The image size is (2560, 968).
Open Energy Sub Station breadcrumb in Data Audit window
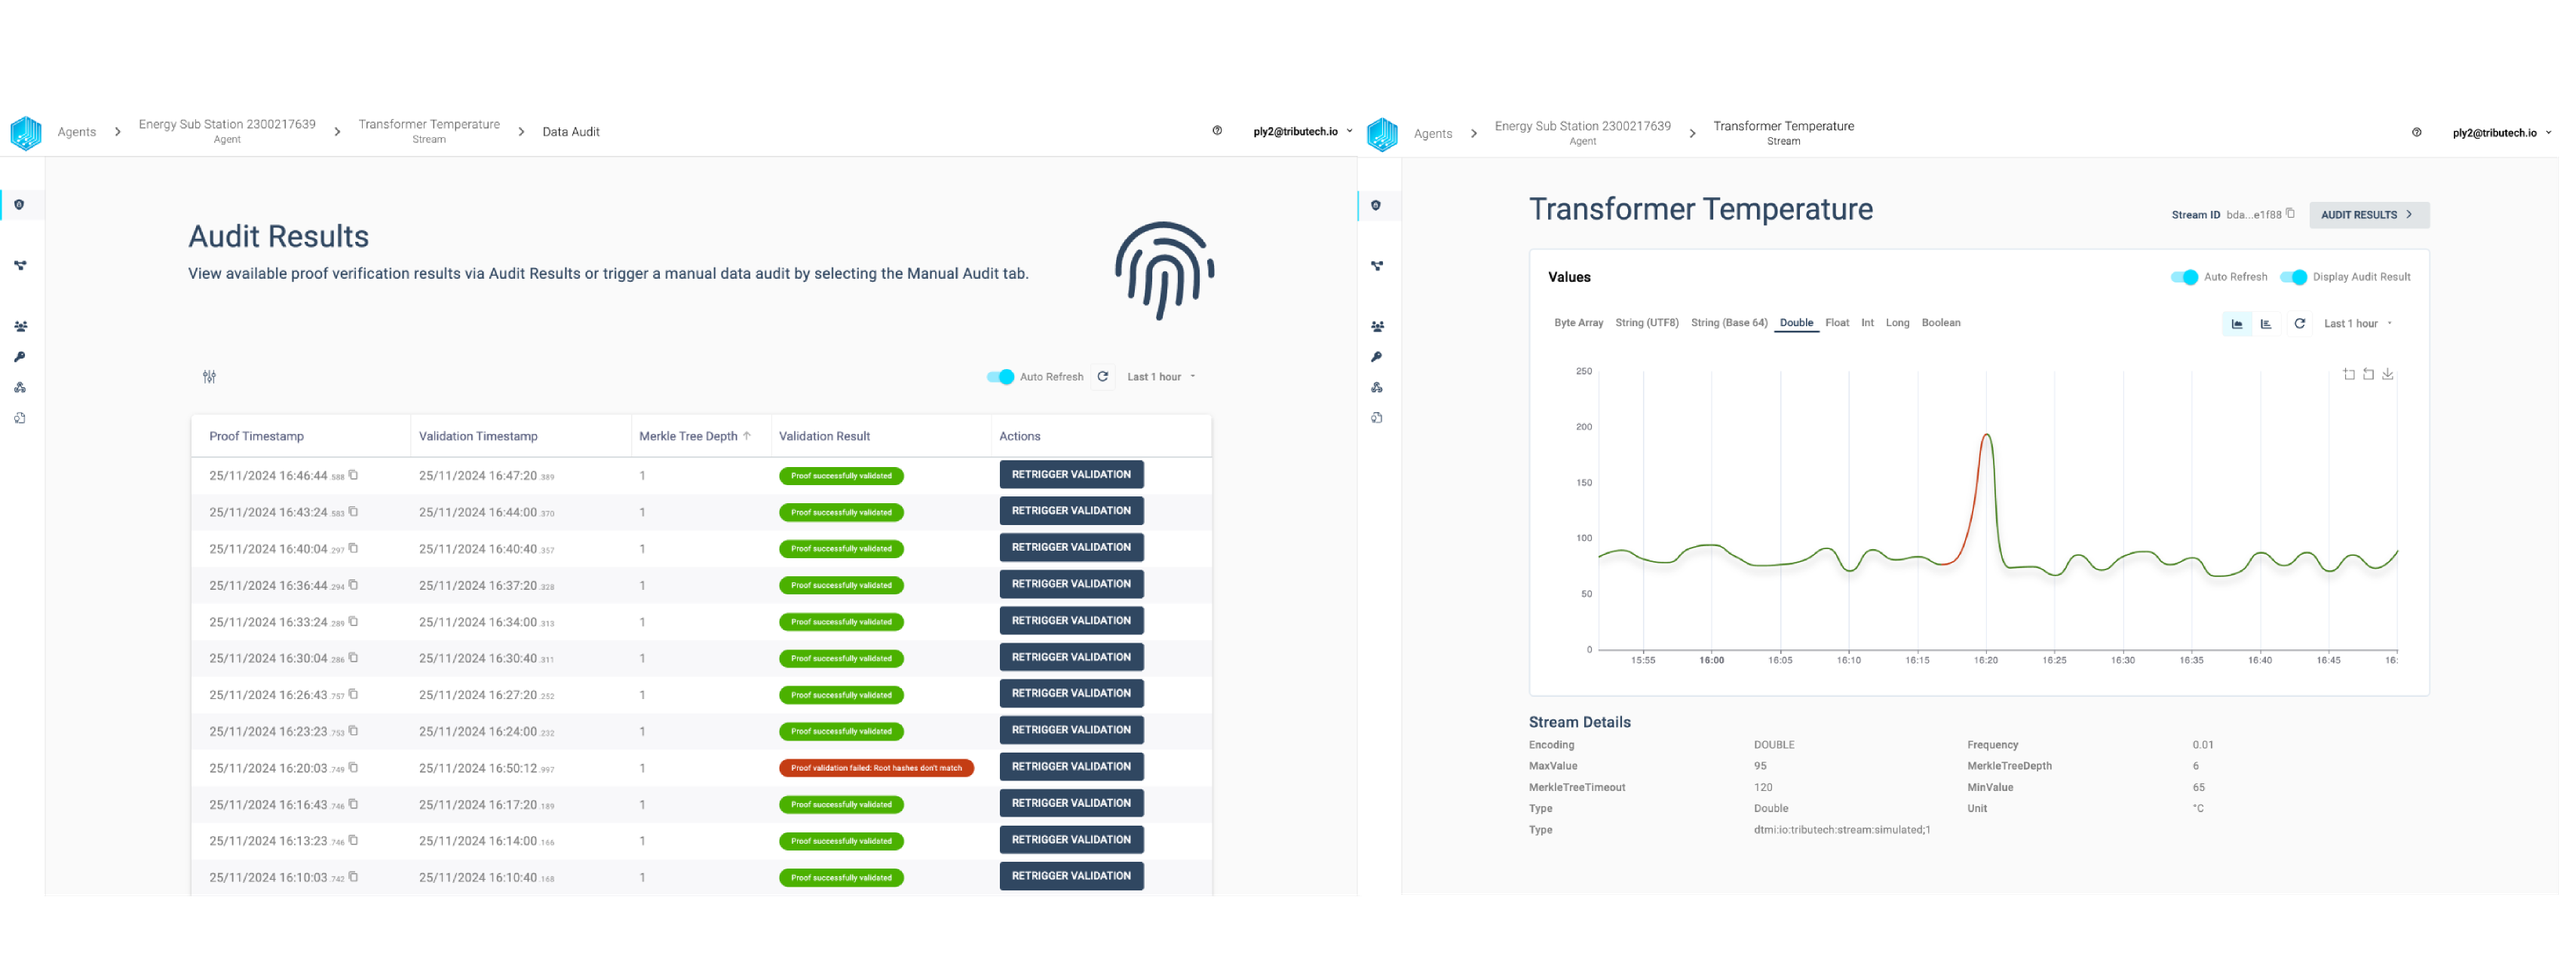[227, 131]
